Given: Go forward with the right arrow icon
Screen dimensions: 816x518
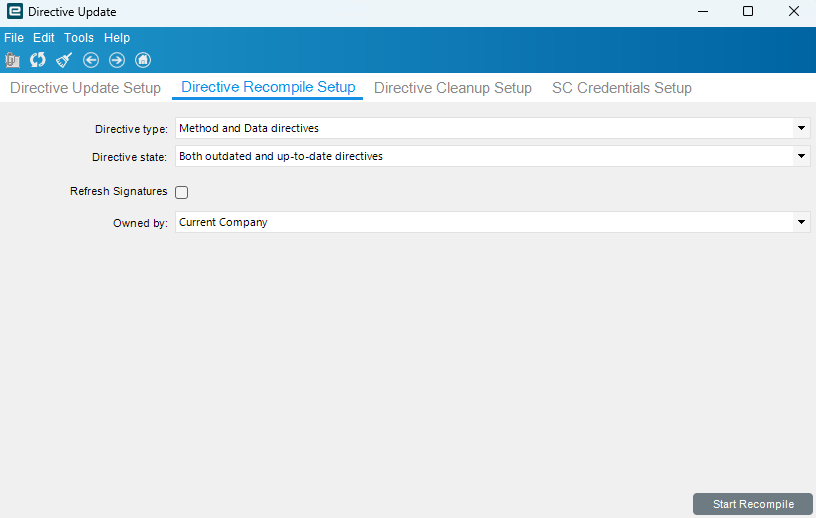Looking at the screenshot, I should pos(117,60).
